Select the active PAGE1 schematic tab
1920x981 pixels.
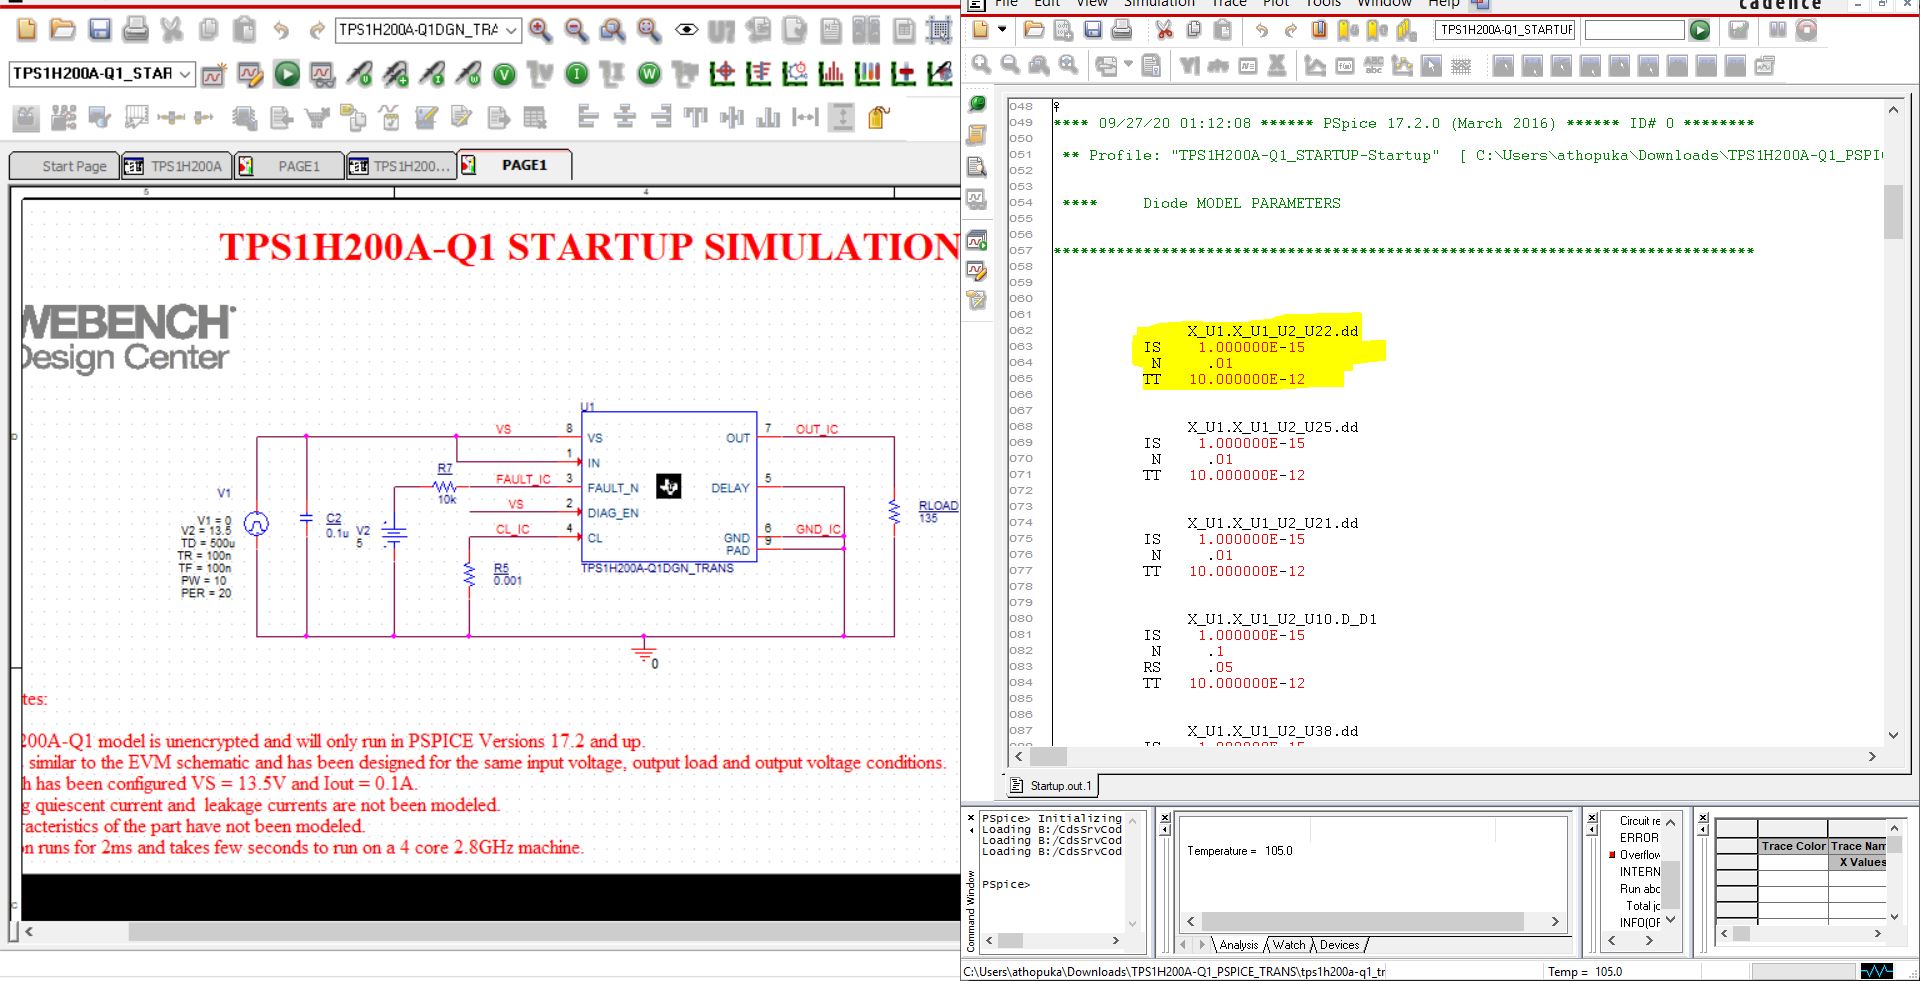point(515,165)
